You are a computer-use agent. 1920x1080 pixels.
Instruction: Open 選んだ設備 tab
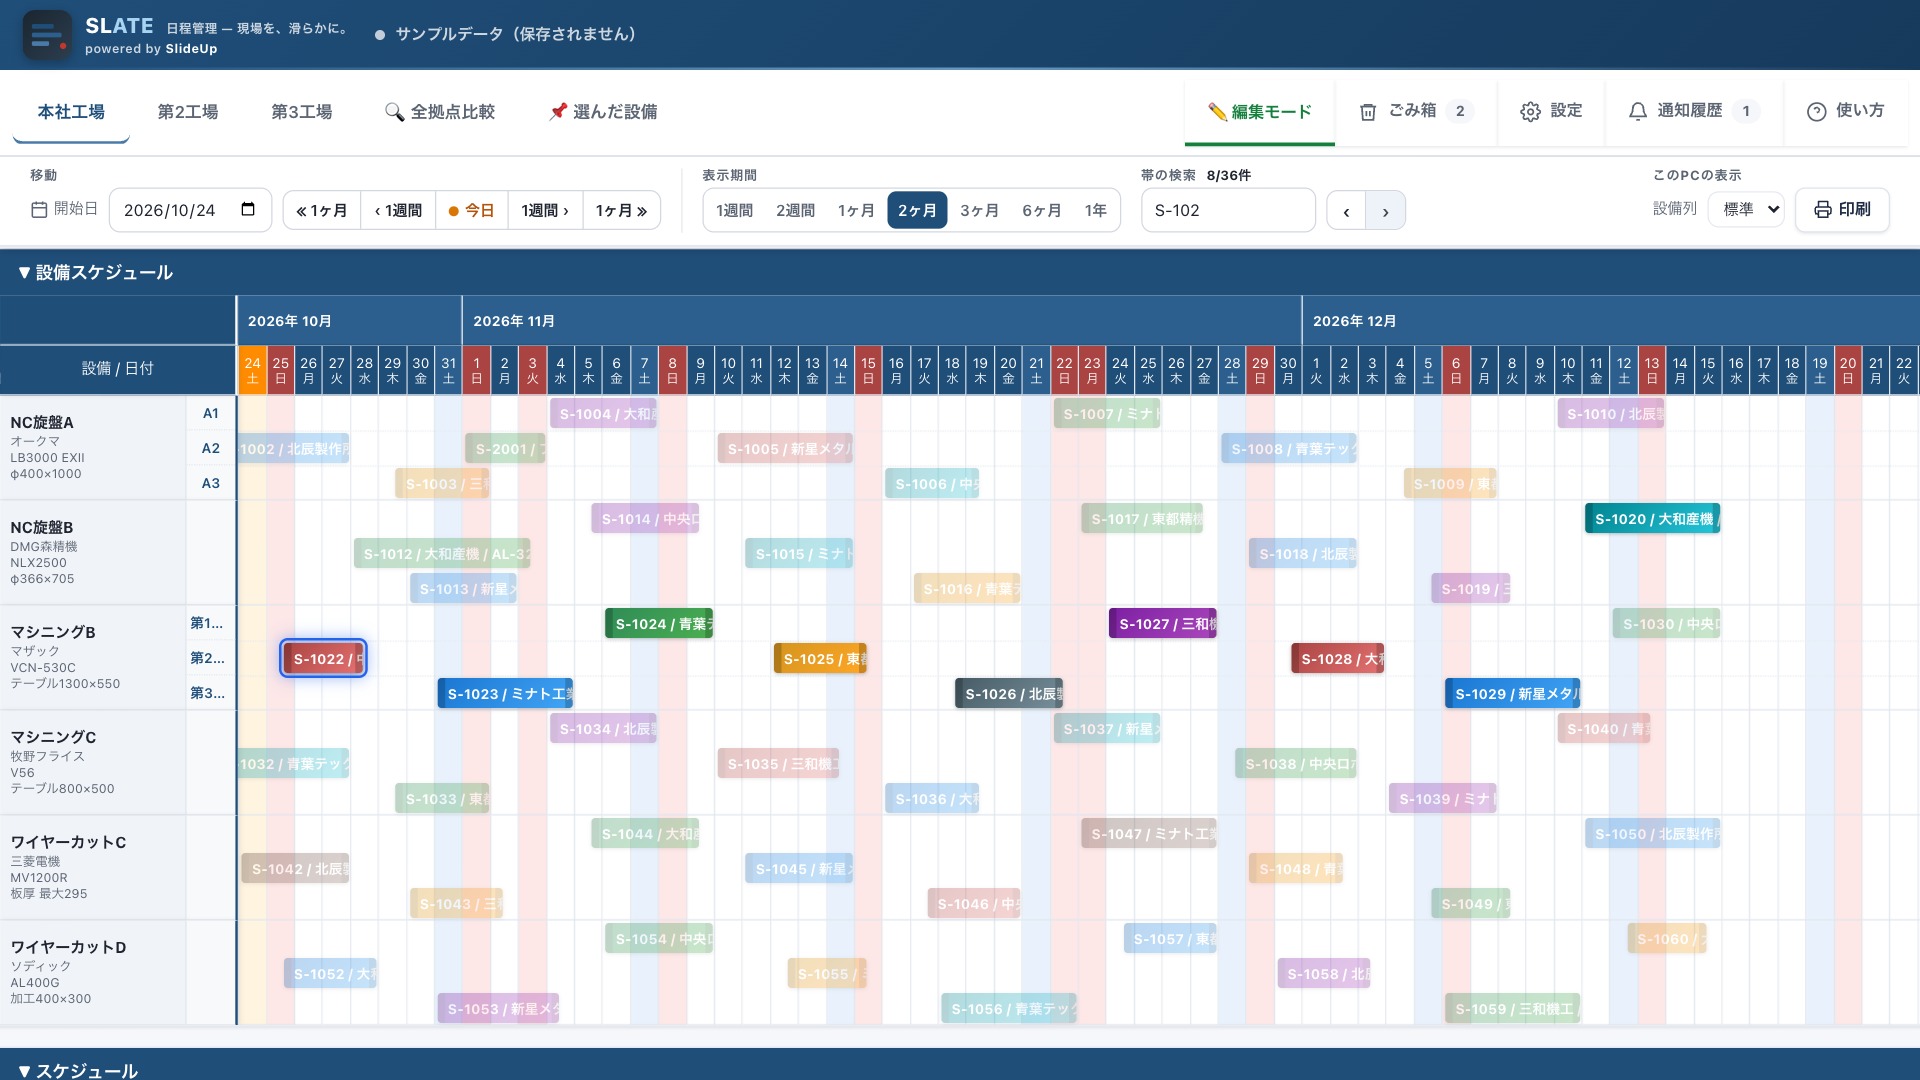pyautogui.click(x=603, y=112)
